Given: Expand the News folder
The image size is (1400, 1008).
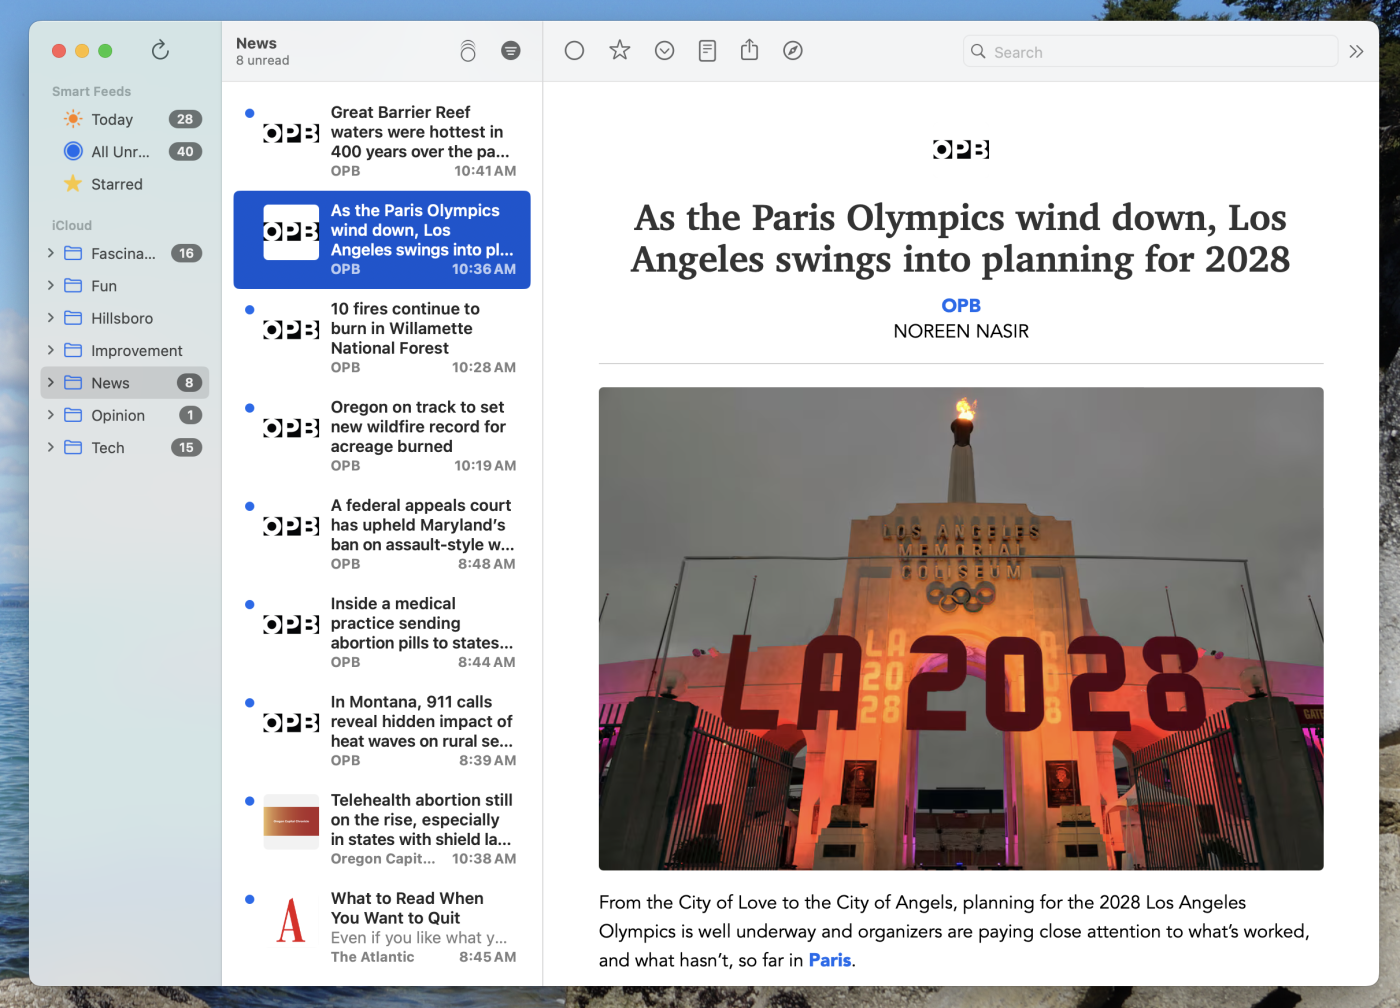Looking at the screenshot, I should 51,382.
